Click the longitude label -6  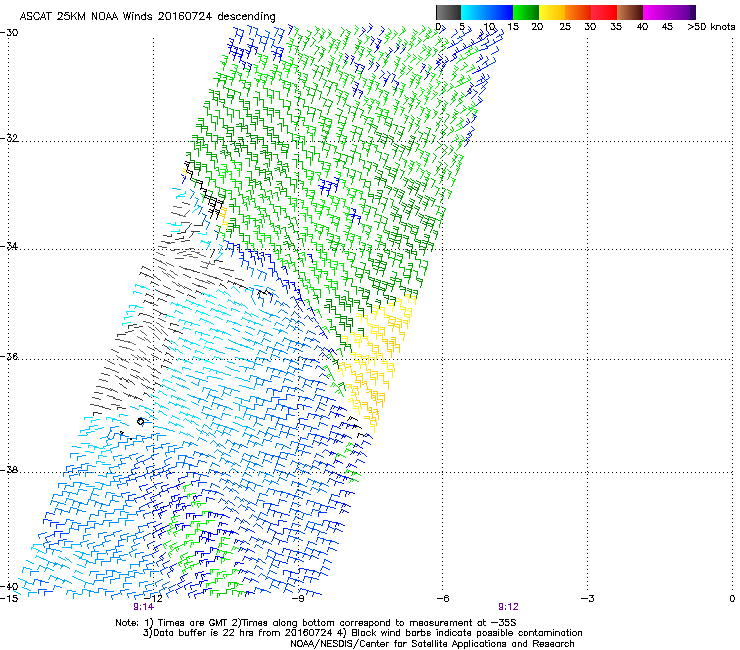(442, 598)
